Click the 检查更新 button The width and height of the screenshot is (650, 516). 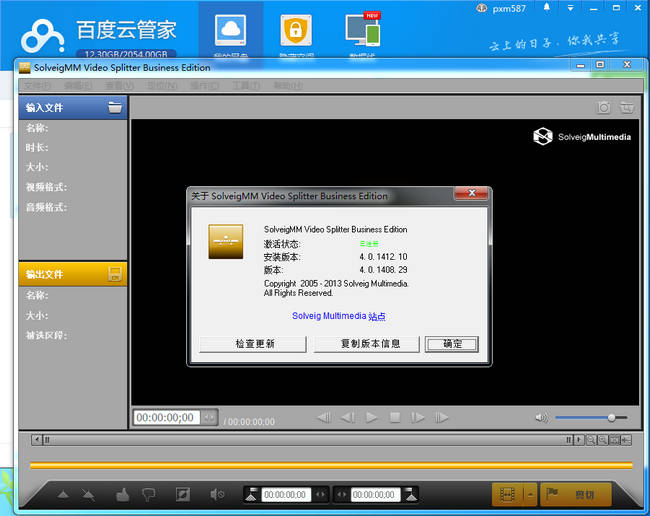253,344
